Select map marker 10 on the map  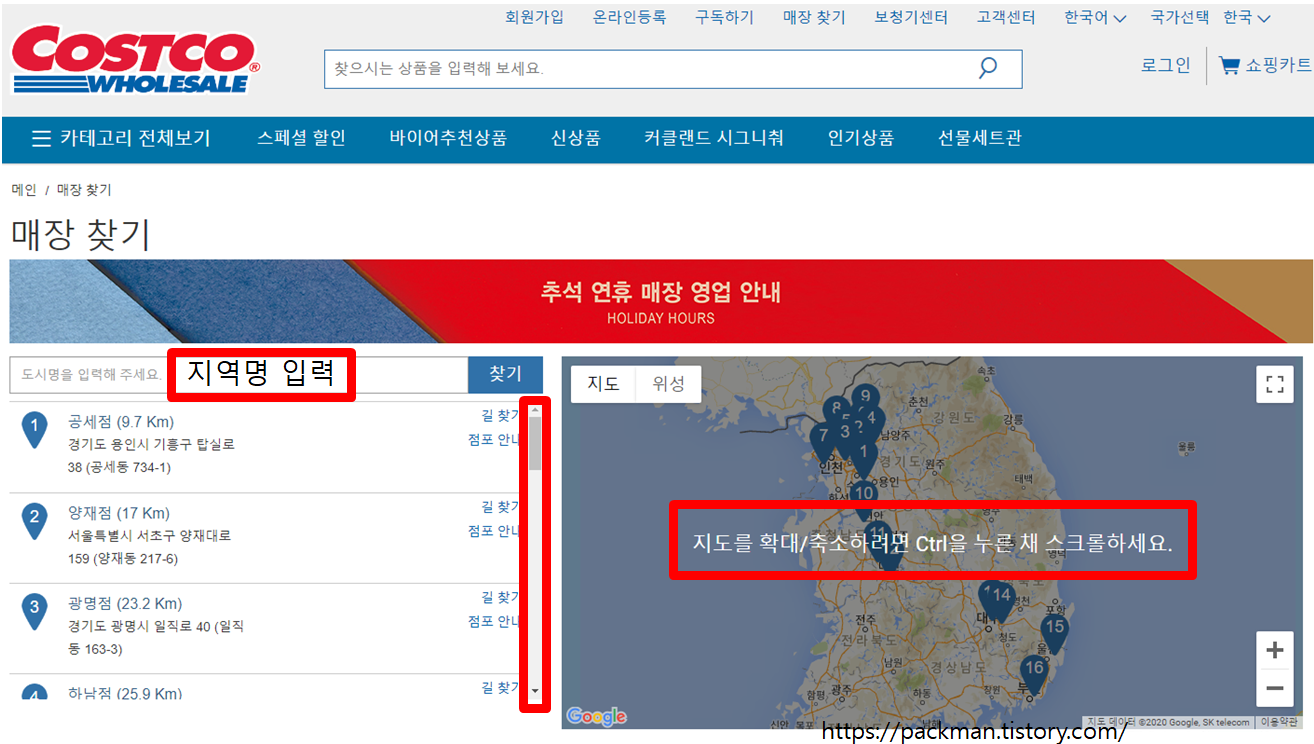(x=864, y=497)
